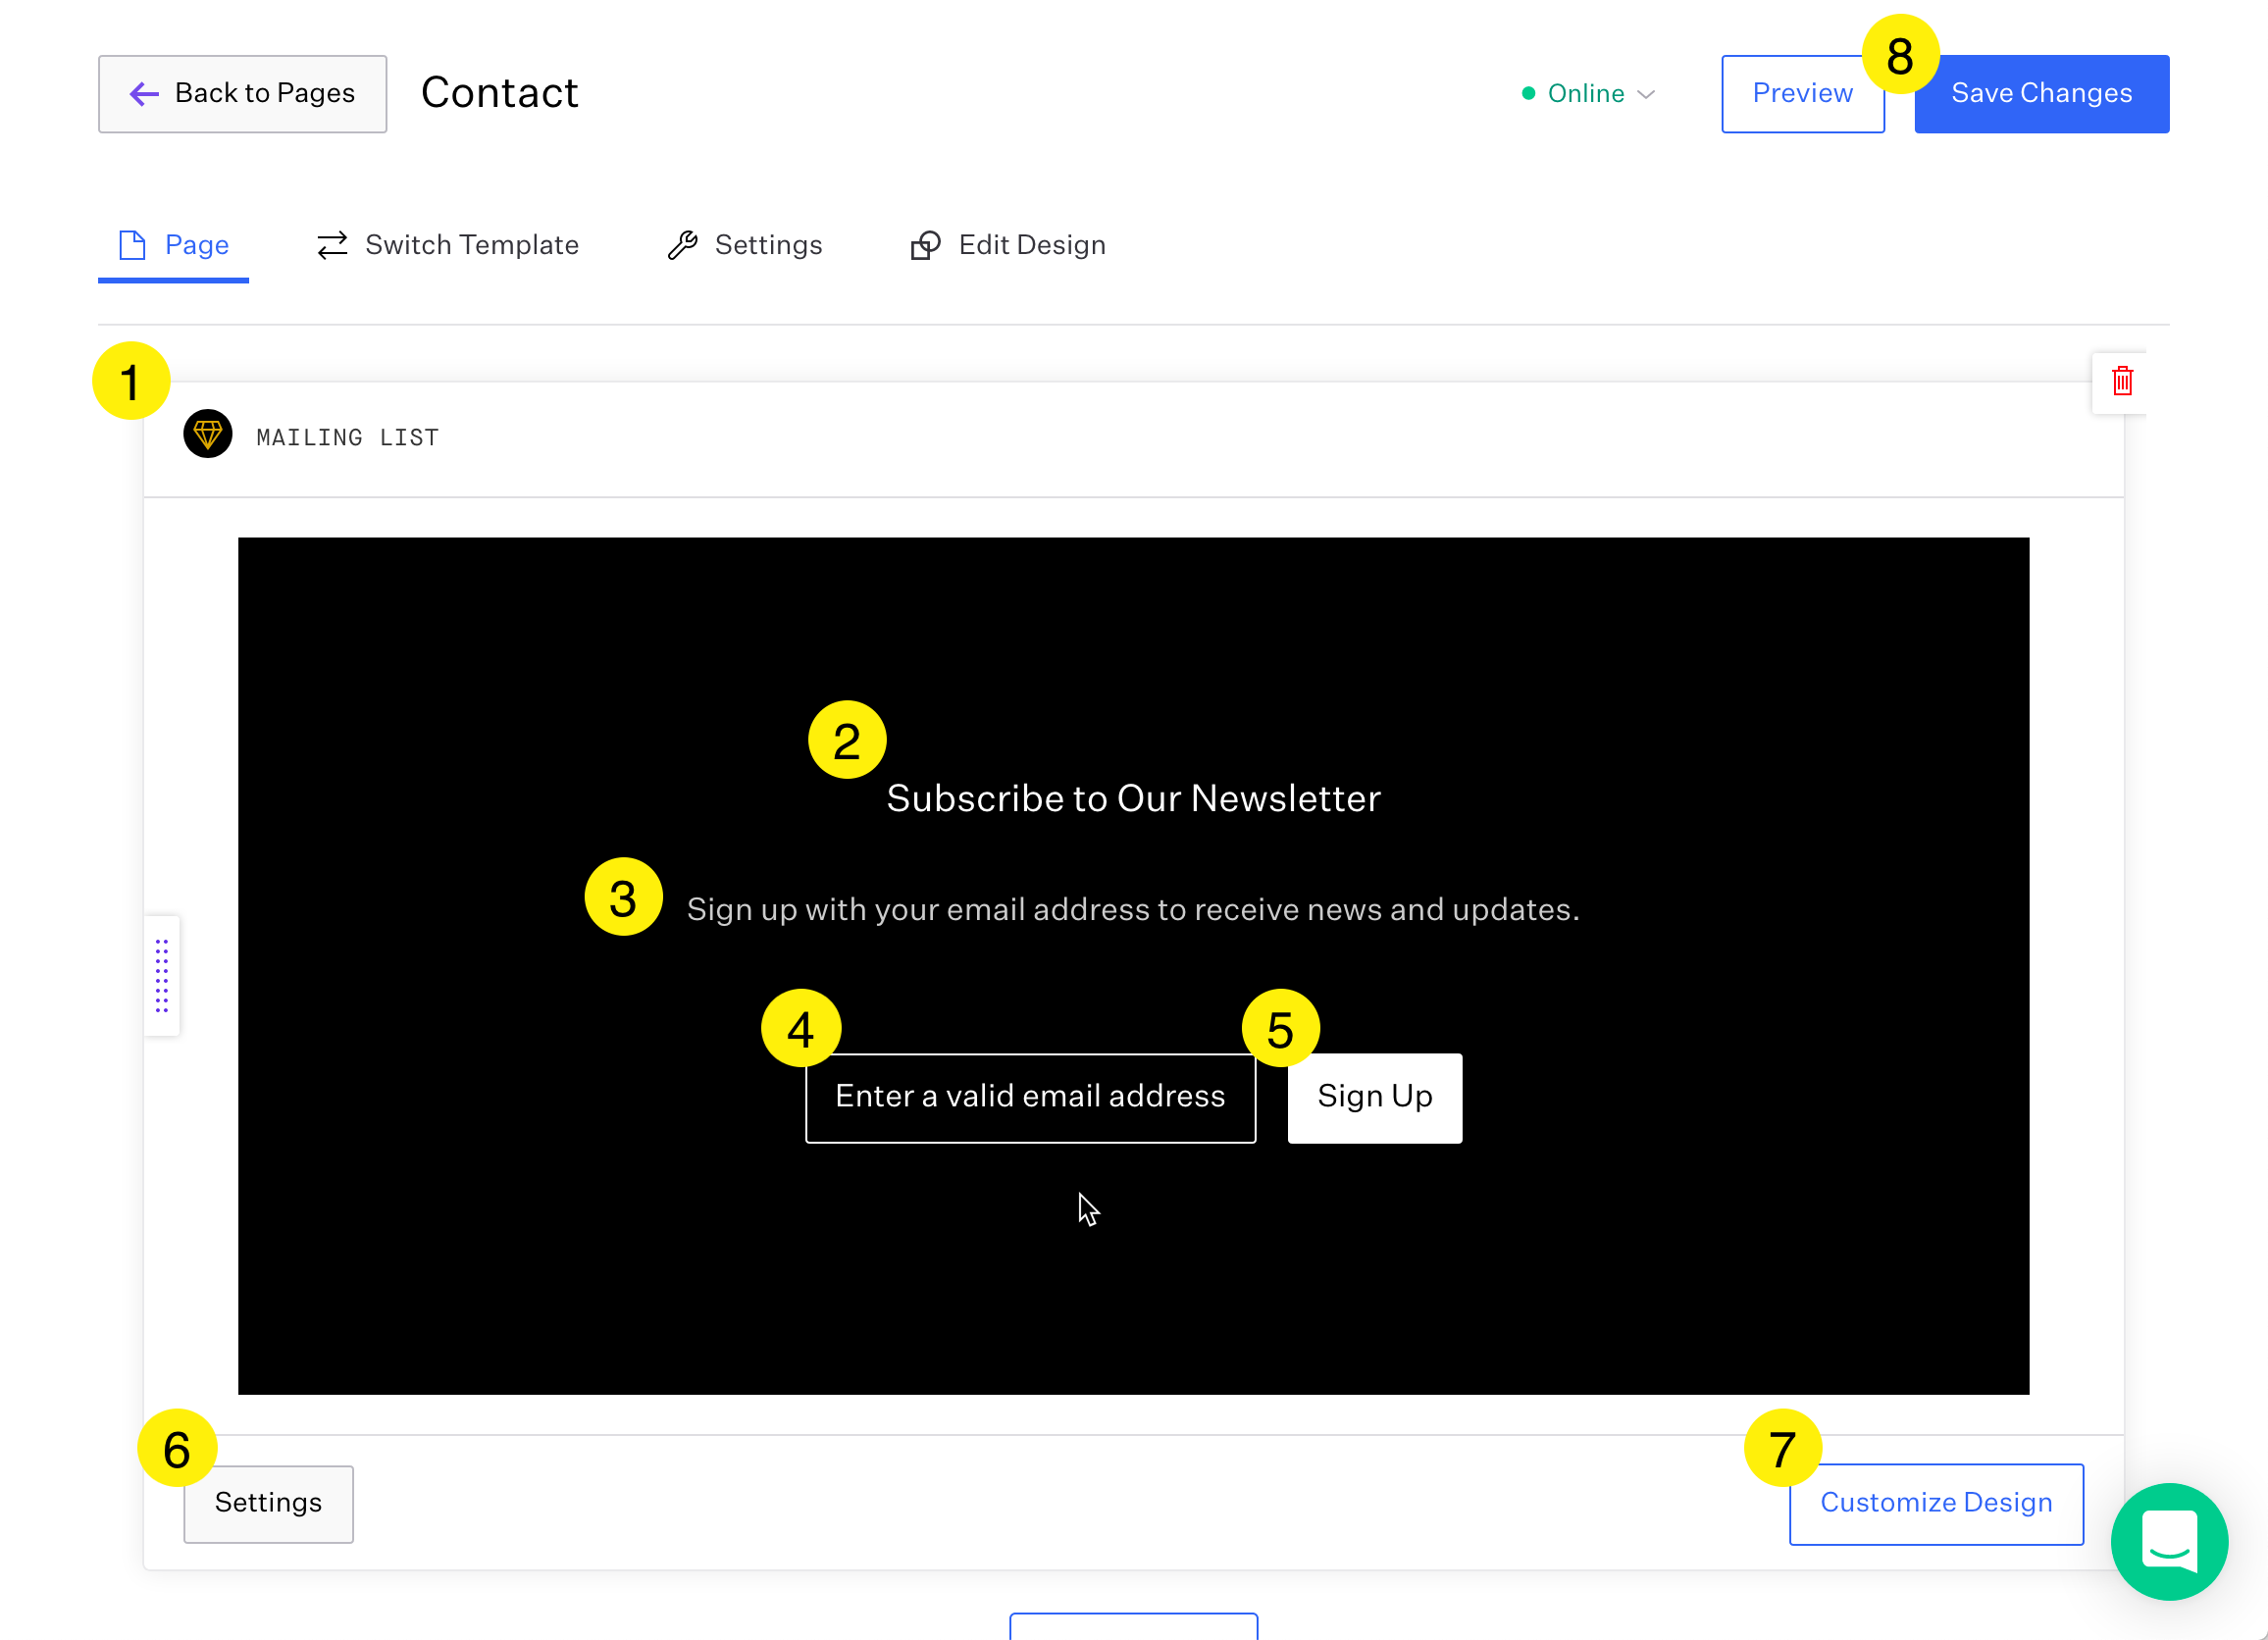Image resolution: width=2268 pixels, height=1640 pixels.
Task: Click the MAILING LIST section label
Action: pos(348,437)
